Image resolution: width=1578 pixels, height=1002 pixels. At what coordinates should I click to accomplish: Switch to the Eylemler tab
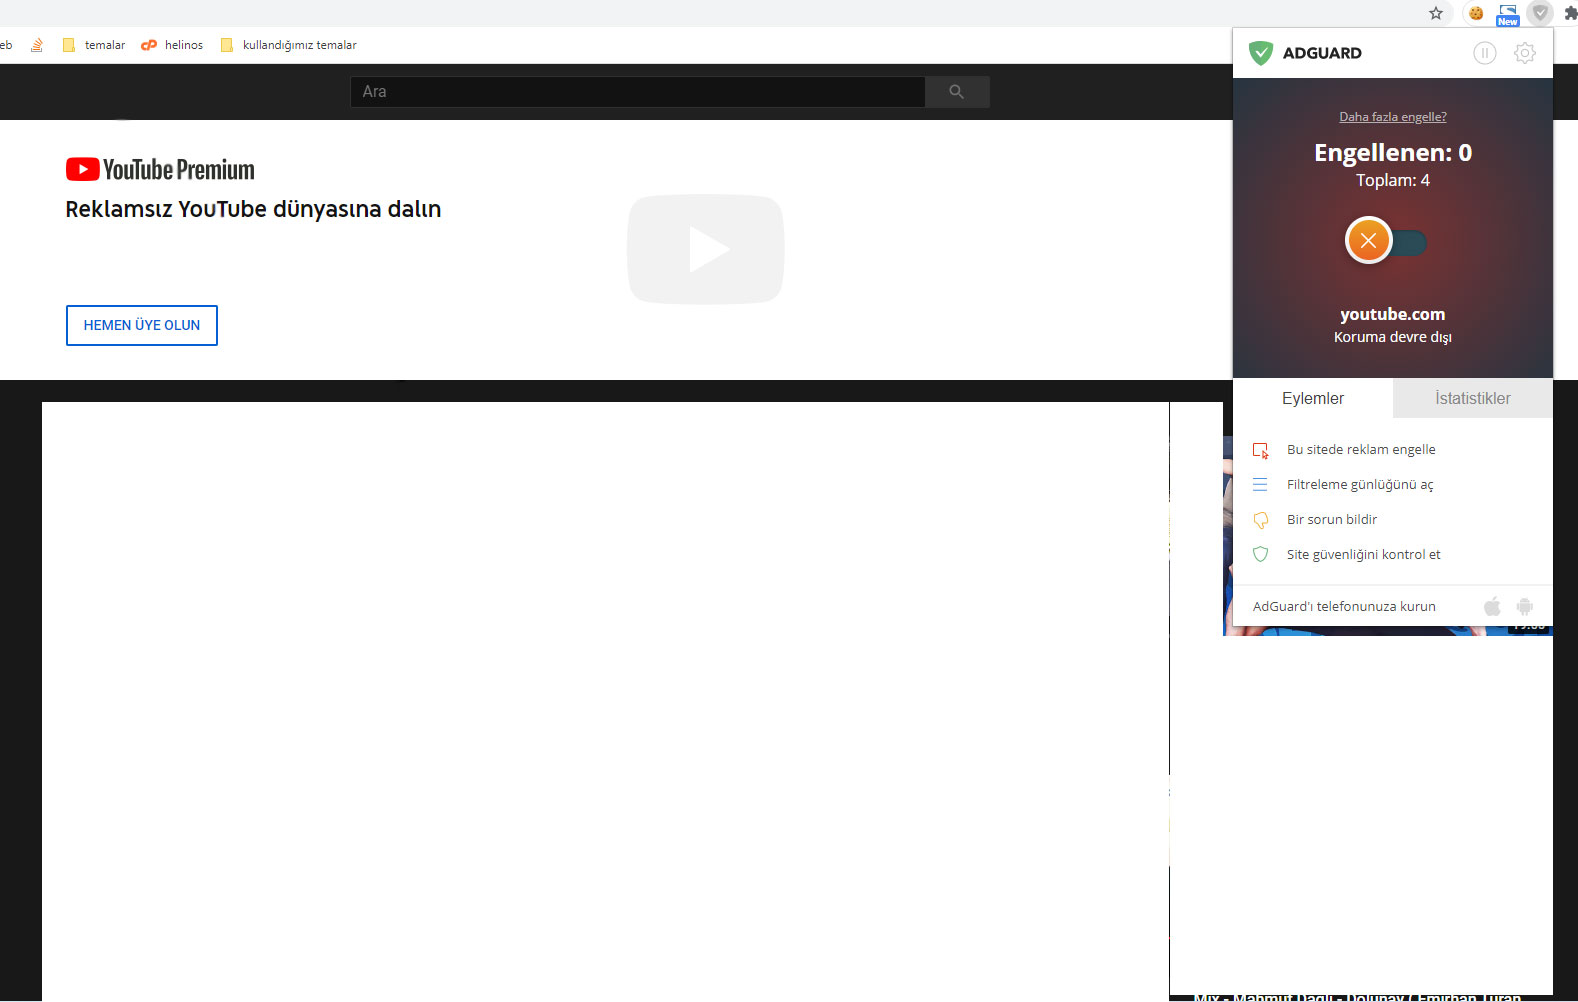(x=1313, y=398)
